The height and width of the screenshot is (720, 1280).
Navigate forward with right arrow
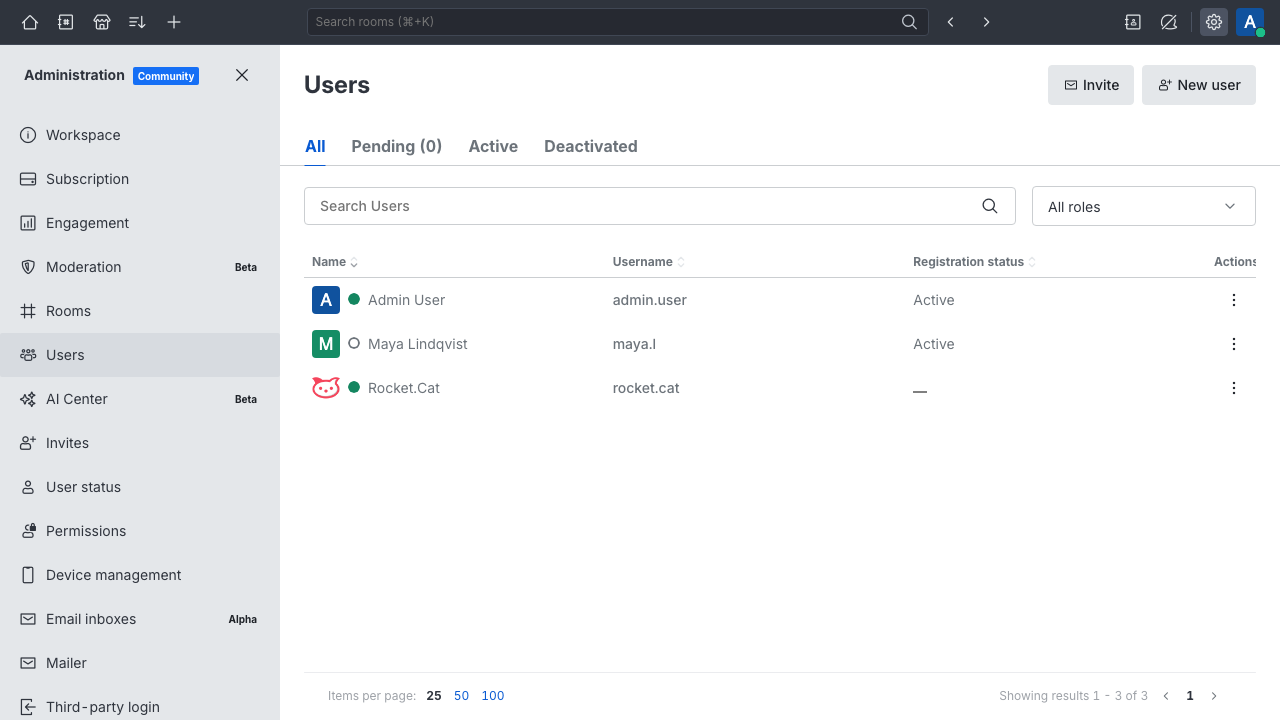[x=987, y=22]
